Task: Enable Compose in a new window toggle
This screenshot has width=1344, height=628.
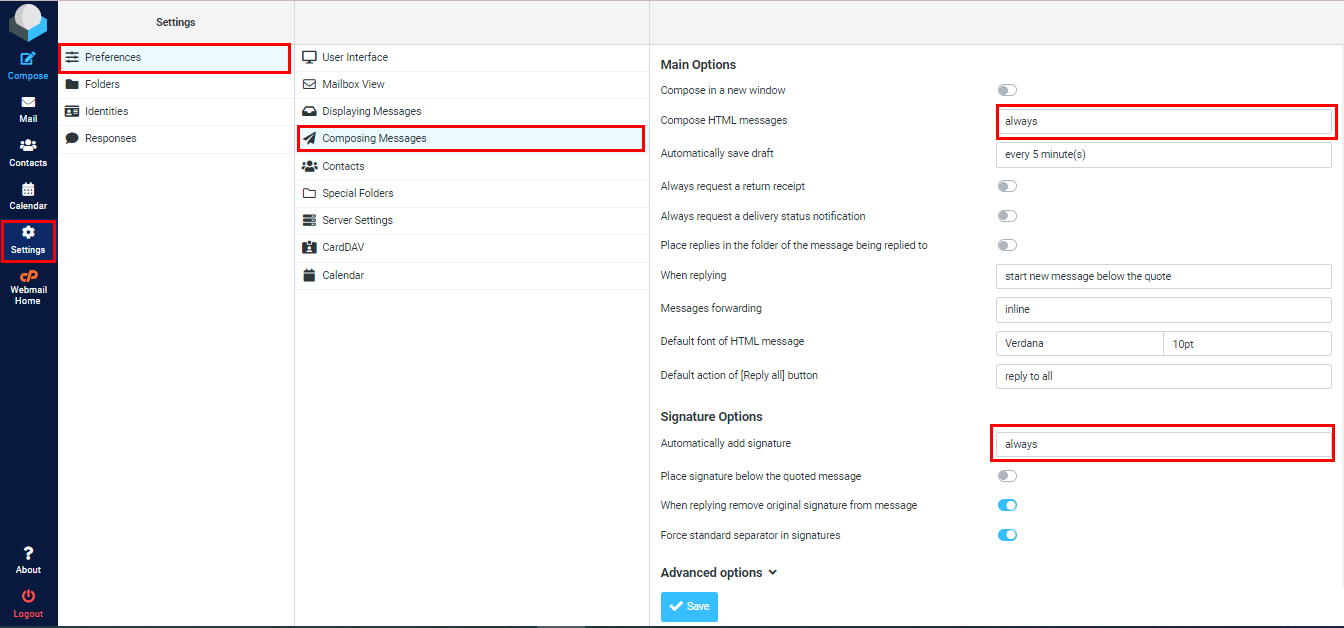Action: pyautogui.click(x=1007, y=90)
